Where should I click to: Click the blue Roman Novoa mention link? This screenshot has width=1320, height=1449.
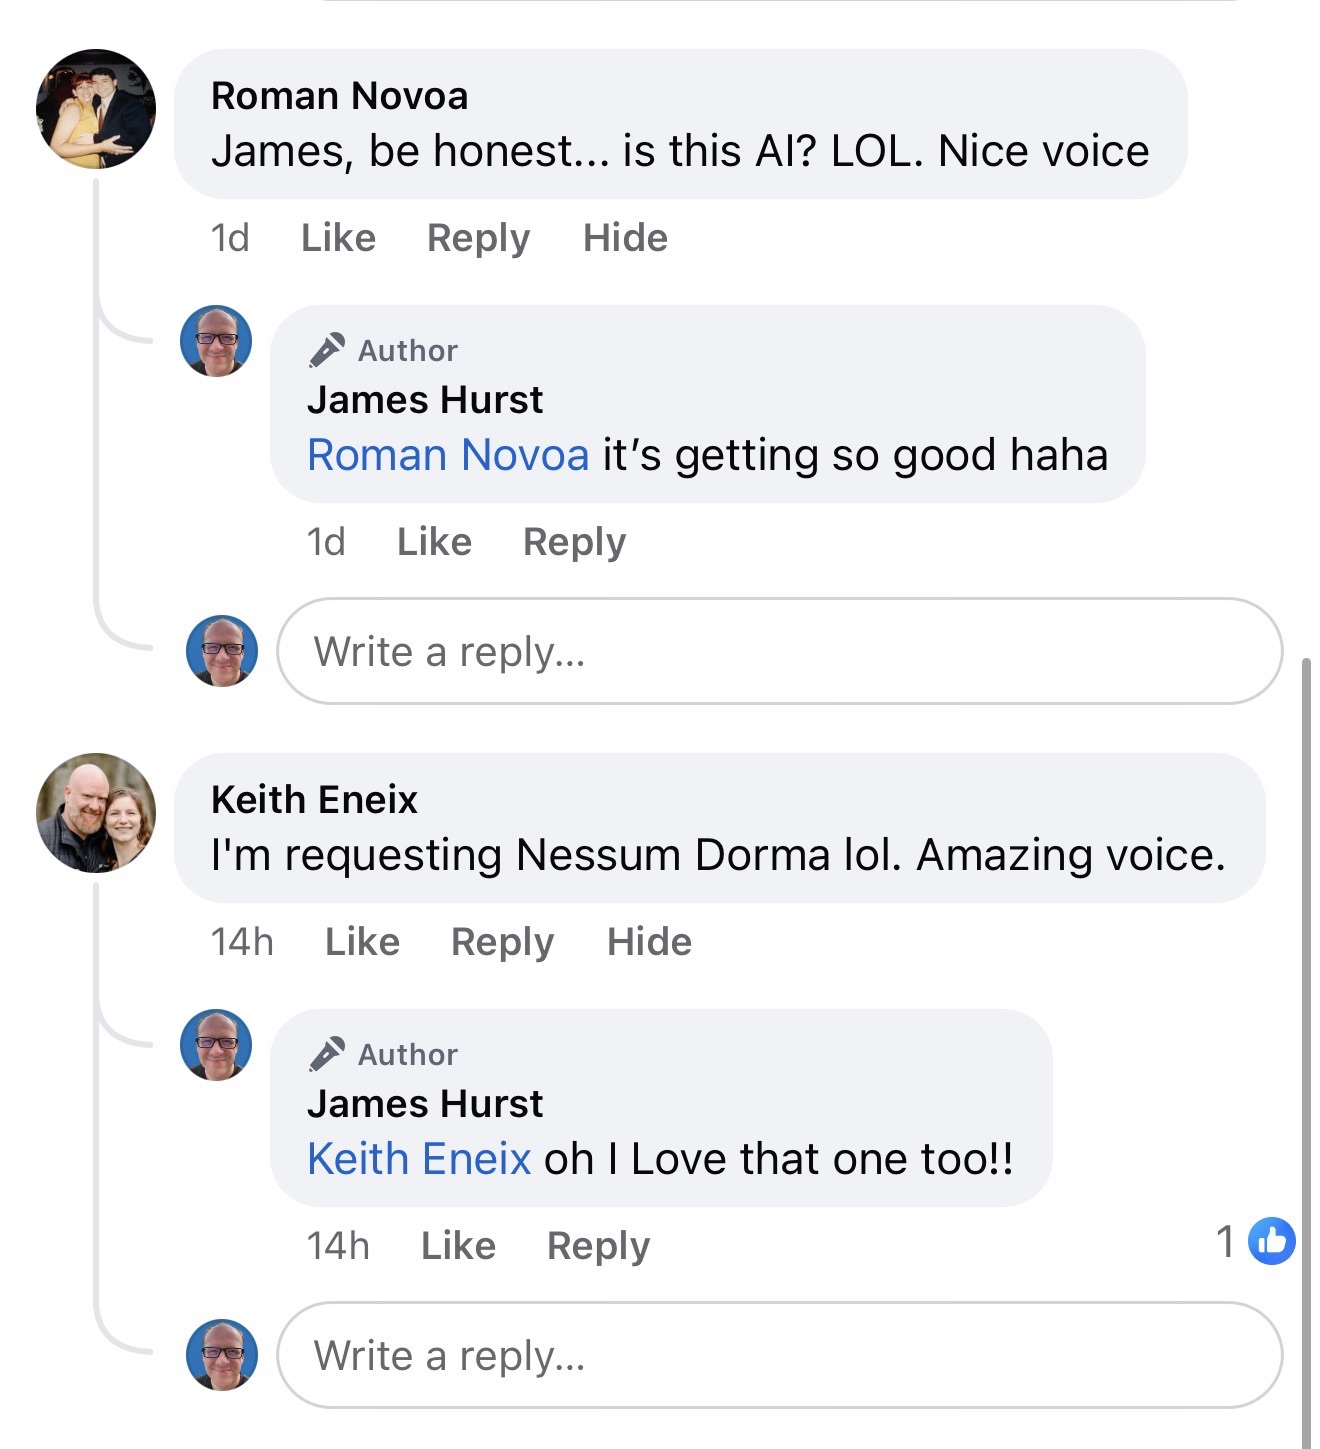(x=448, y=455)
